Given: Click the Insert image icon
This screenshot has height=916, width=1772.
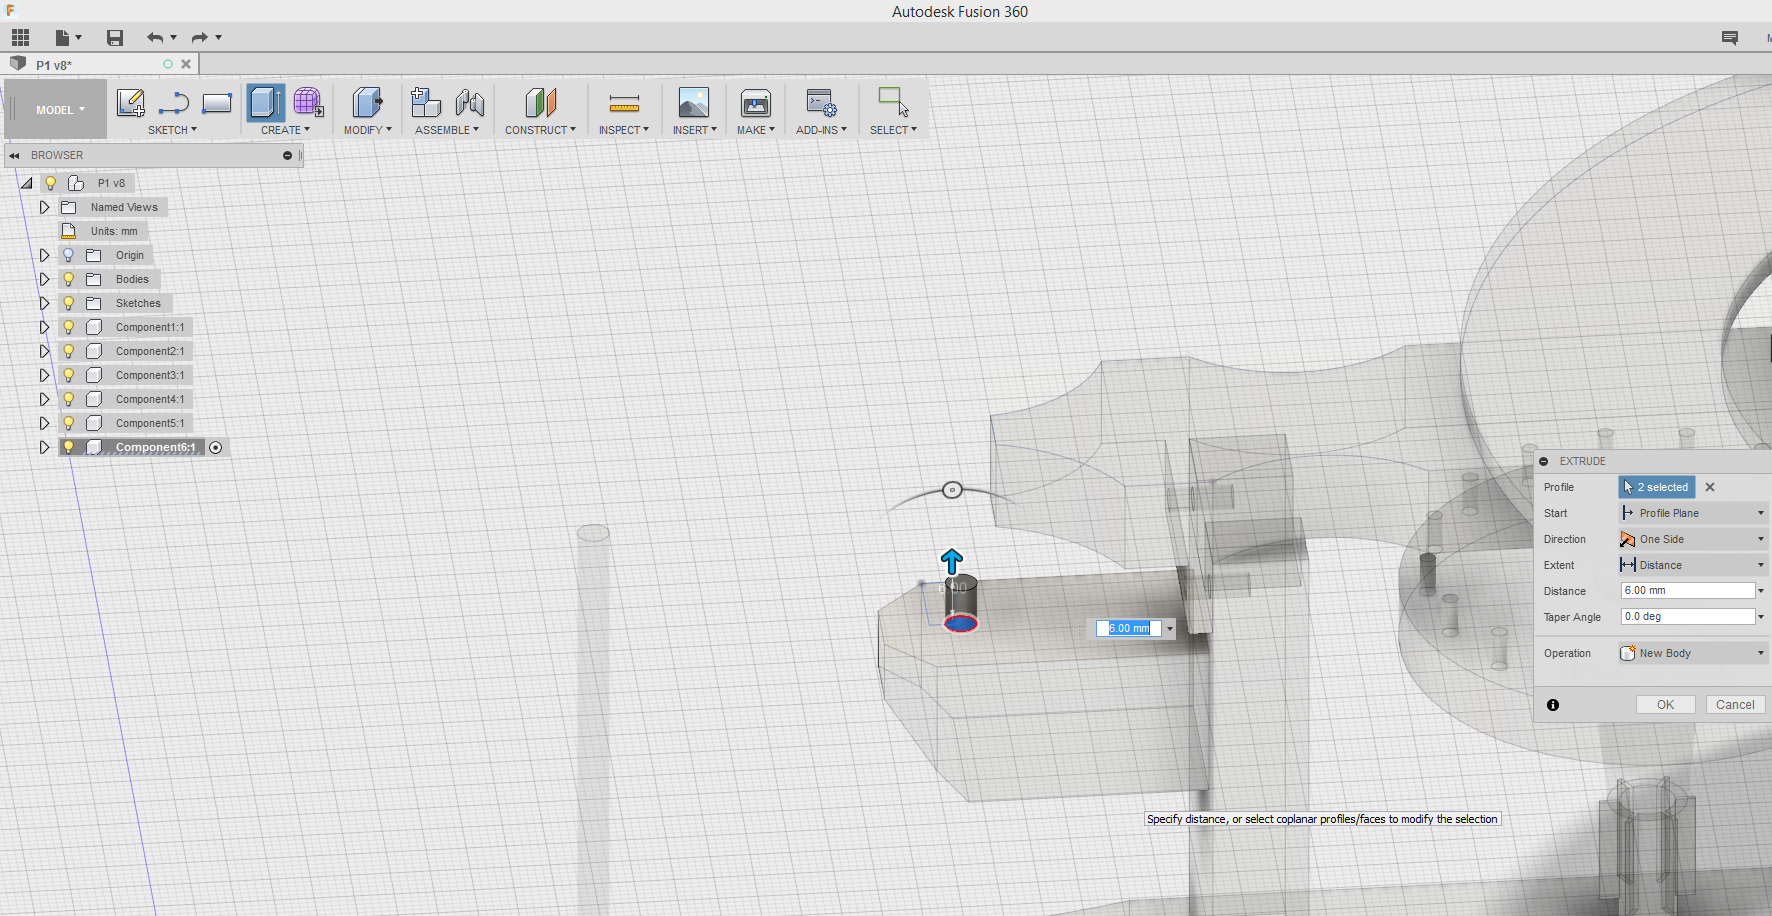Looking at the screenshot, I should pyautogui.click(x=694, y=103).
